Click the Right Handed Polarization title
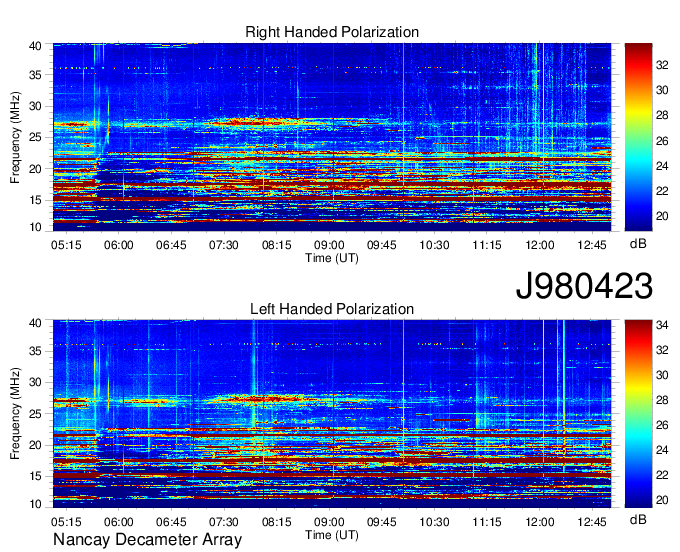Viewport: 680px width, 552px height. (332, 32)
